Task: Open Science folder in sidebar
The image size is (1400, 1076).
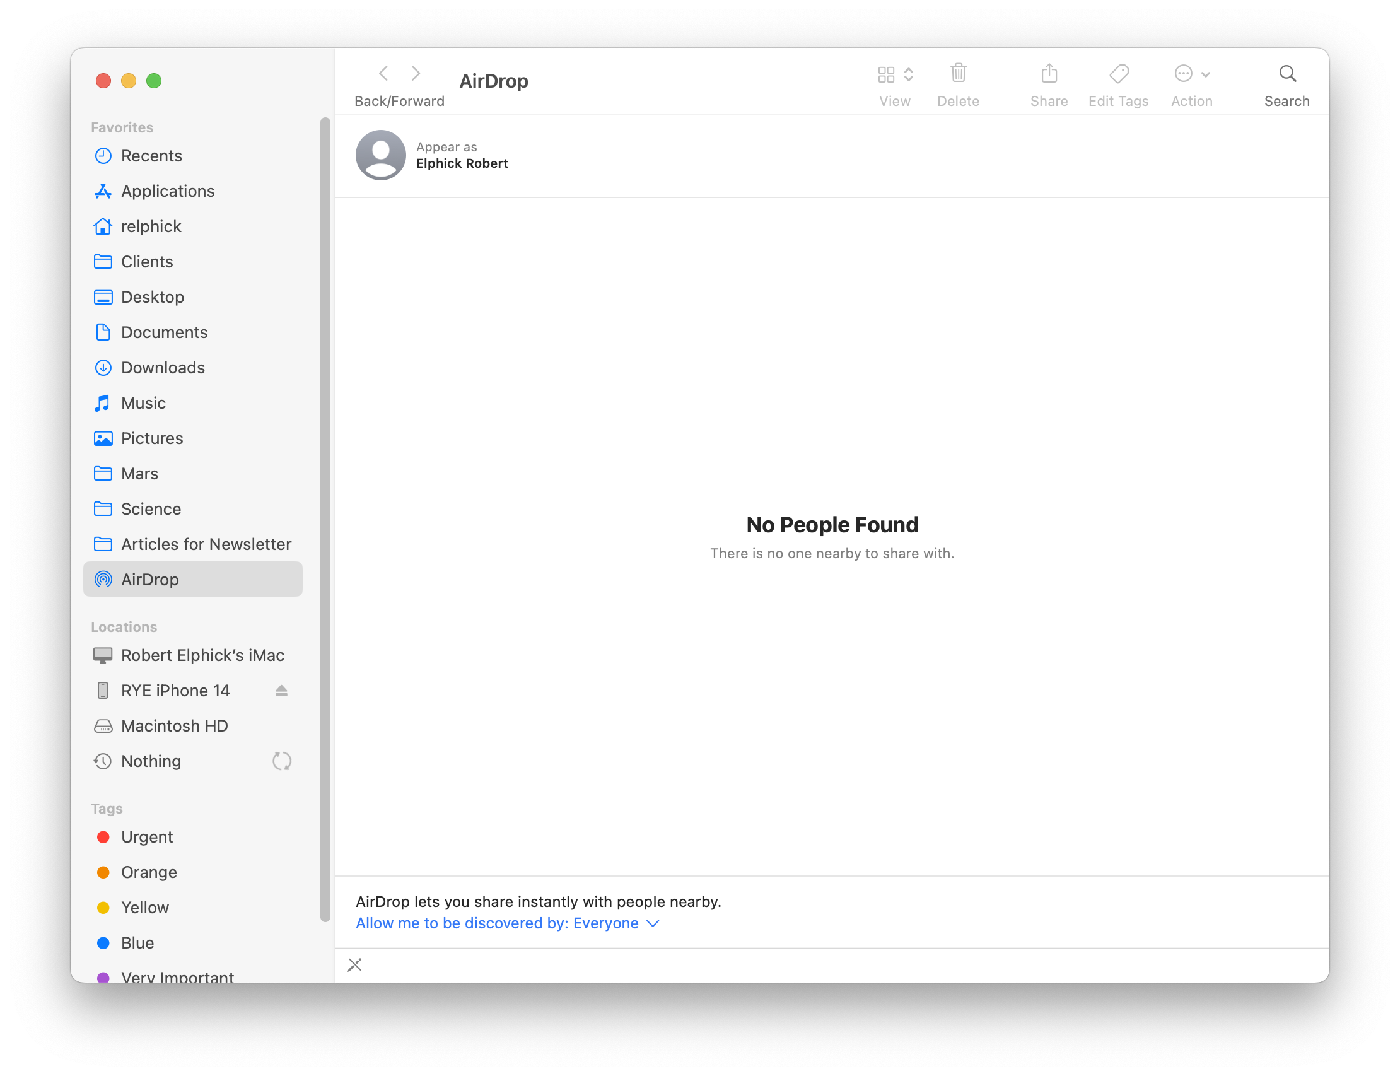Action: [x=193, y=509]
